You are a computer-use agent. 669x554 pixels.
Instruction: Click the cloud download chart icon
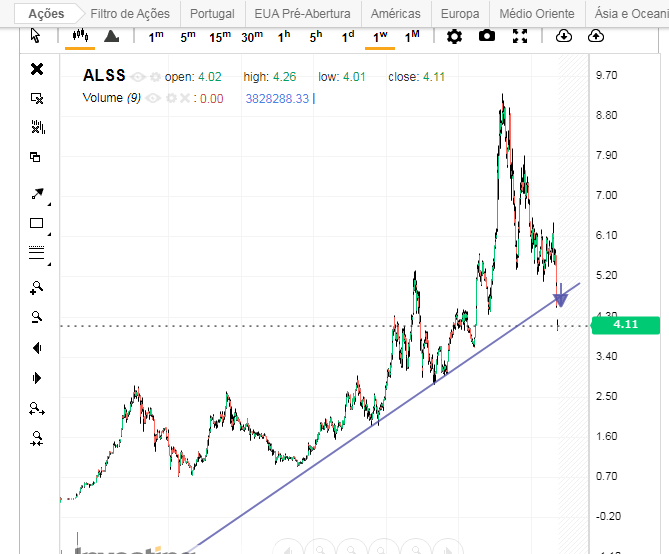pyautogui.click(x=564, y=36)
